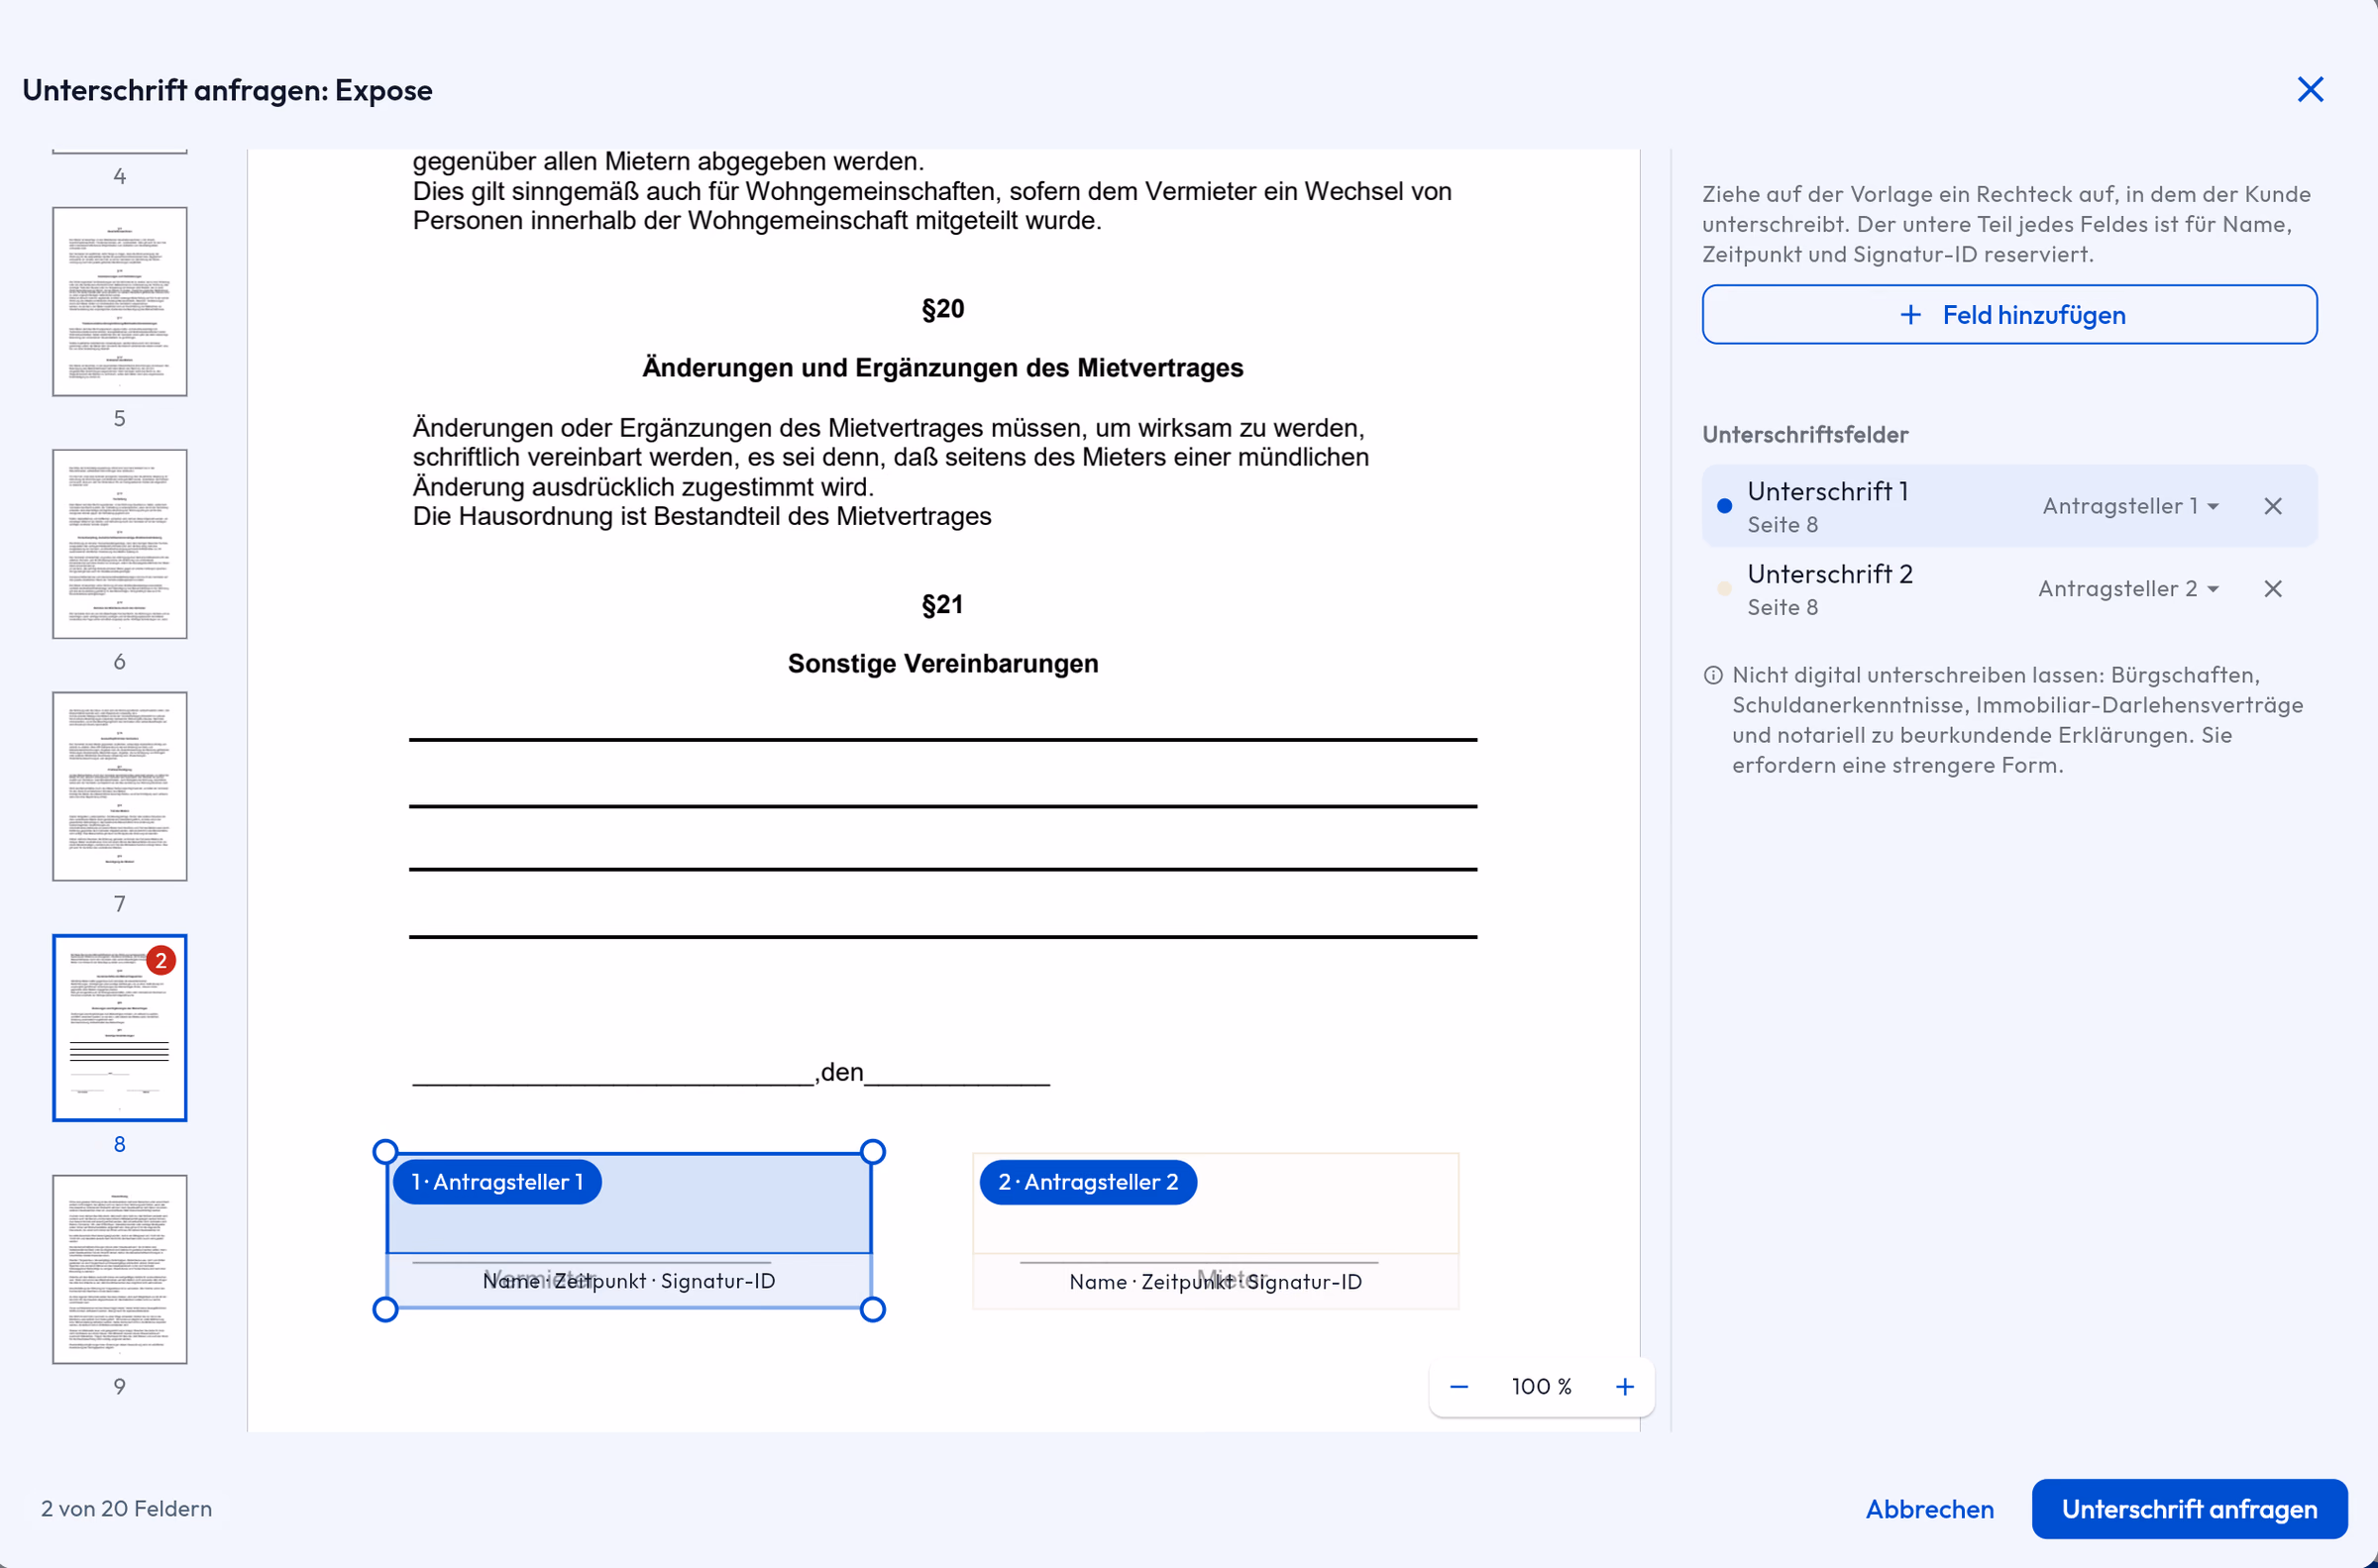
Task: Click the 1 · Antragsteller 1 field label
Action: [497, 1182]
